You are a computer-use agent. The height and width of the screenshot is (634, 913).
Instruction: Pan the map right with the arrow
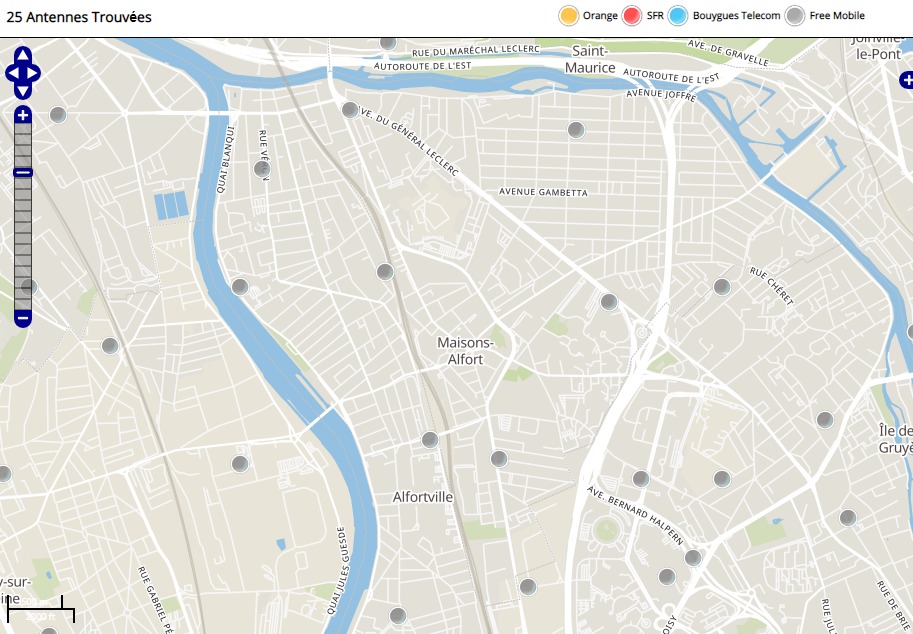34,73
